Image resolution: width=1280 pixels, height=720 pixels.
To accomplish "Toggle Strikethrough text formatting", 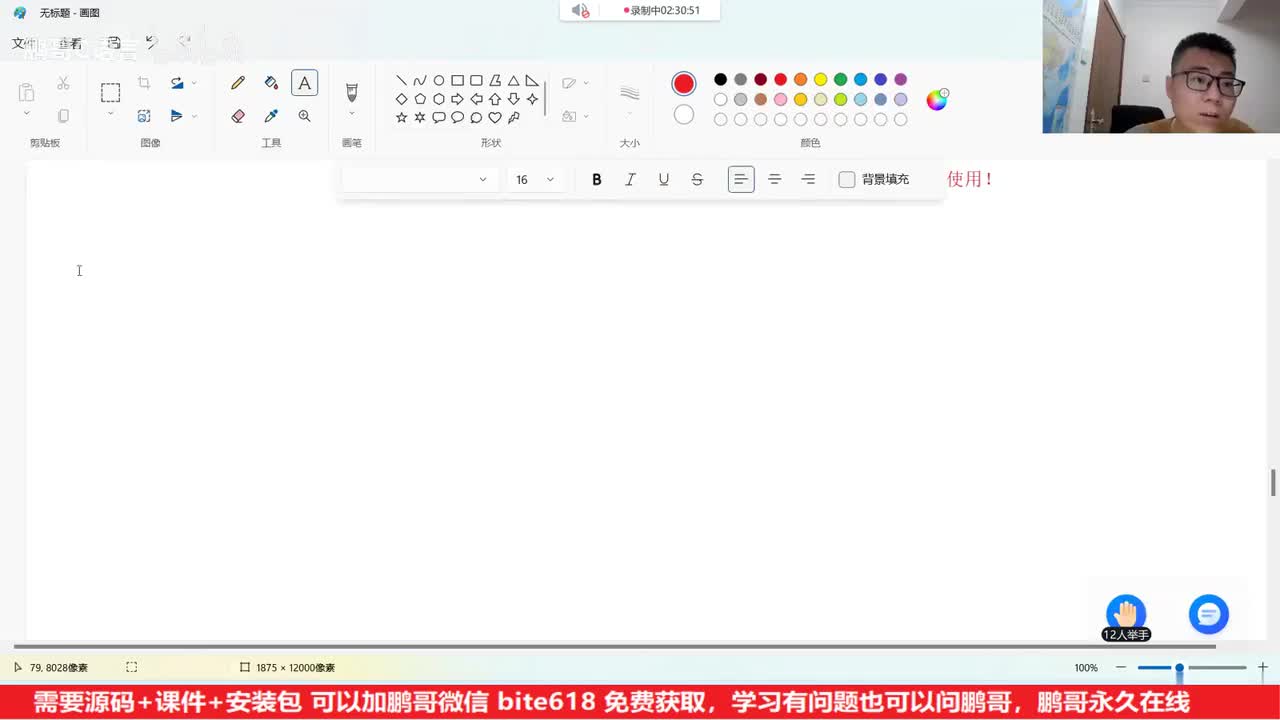I will pyautogui.click(x=697, y=179).
